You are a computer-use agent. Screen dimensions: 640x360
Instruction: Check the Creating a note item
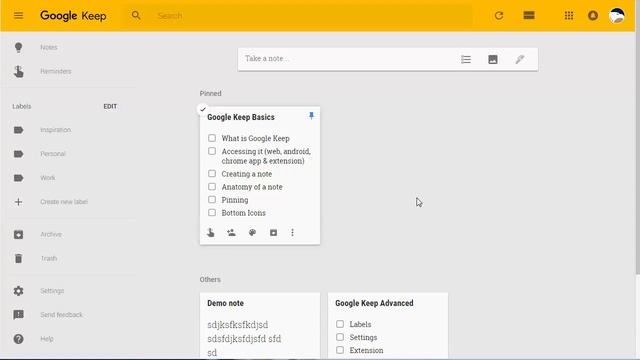[x=212, y=173]
